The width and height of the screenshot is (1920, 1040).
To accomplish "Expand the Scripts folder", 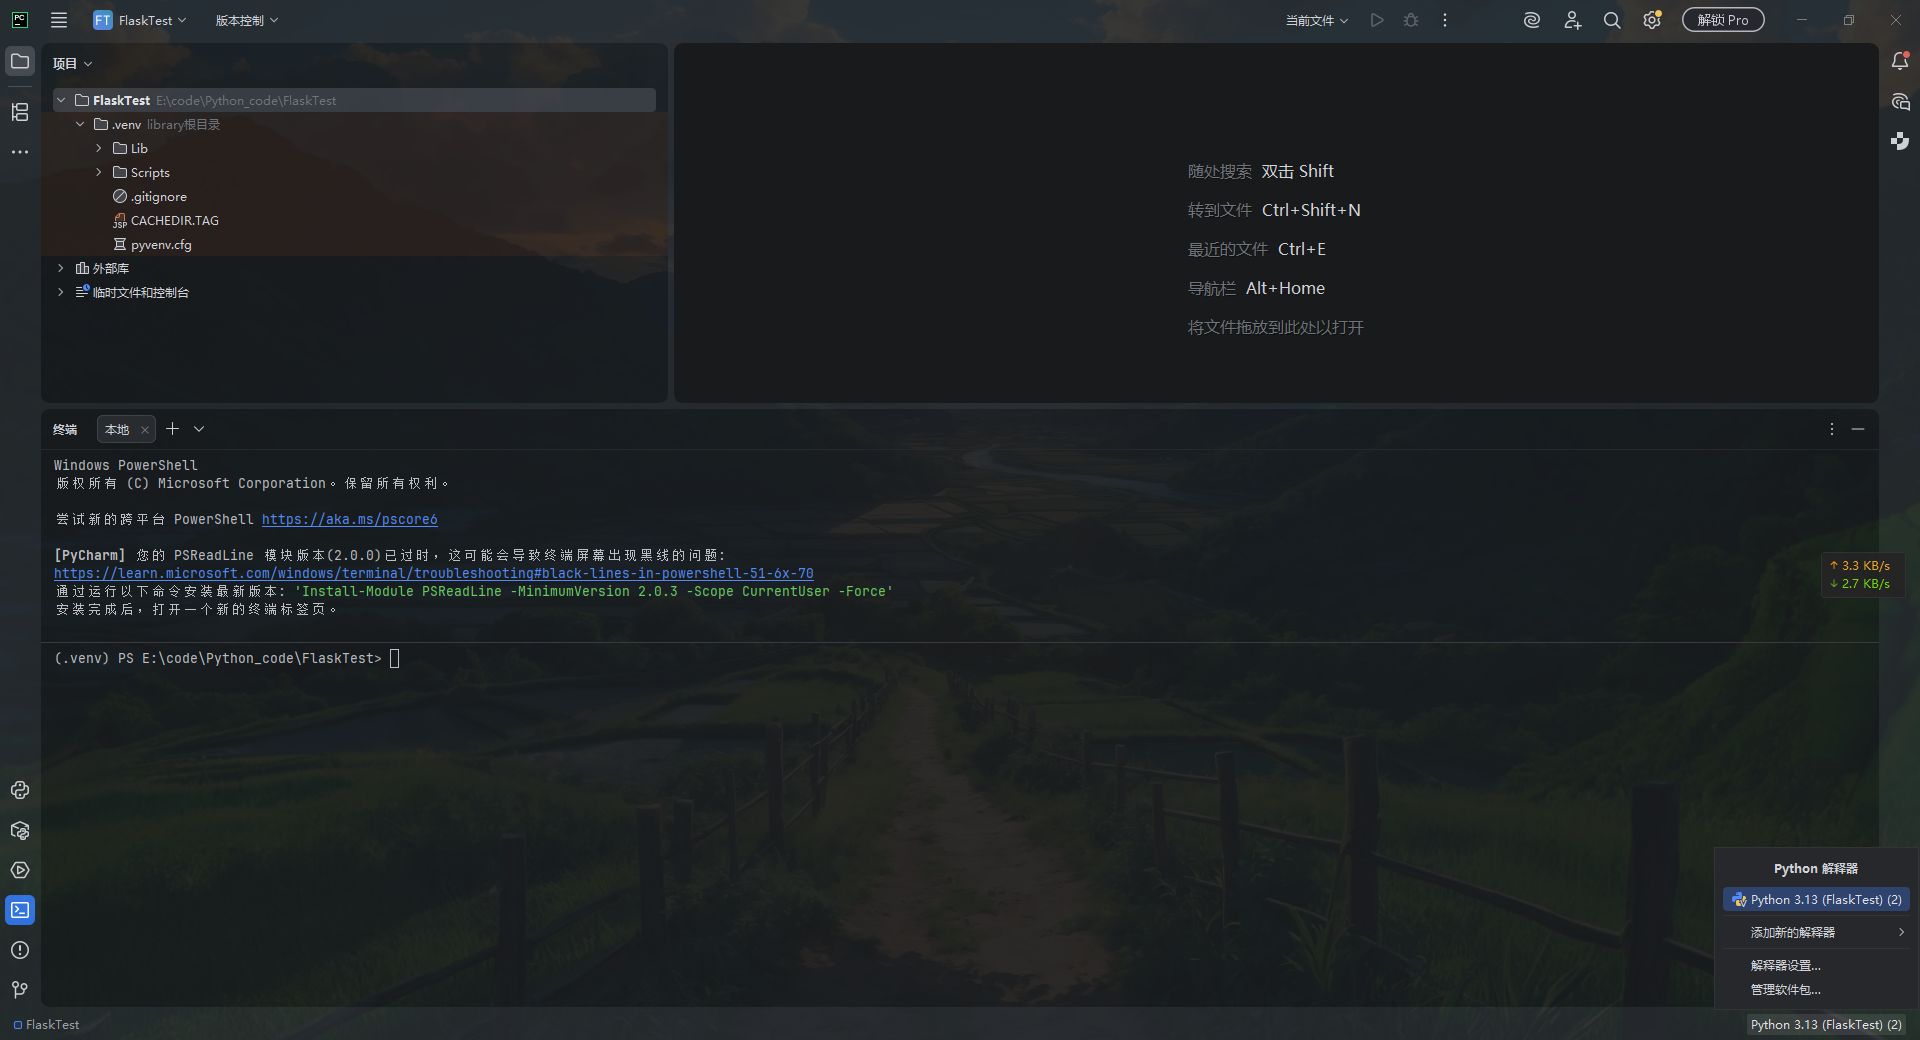I will (x=99, y=172).
